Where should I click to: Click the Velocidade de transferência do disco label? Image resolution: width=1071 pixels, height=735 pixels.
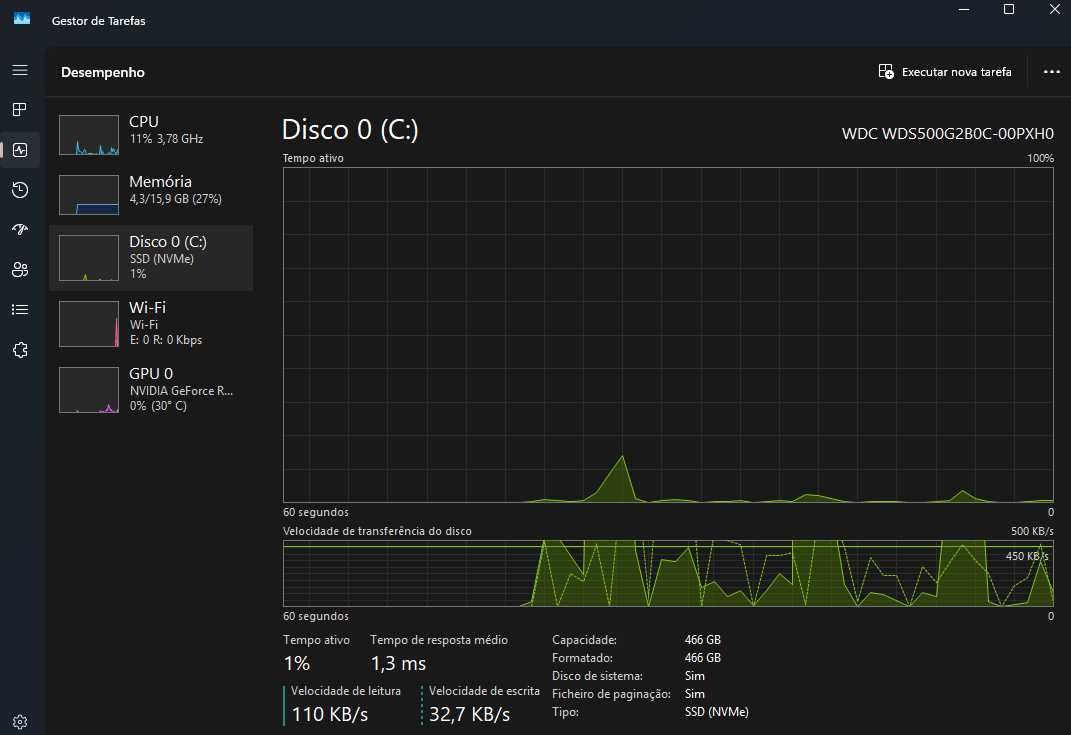[377, 531]
